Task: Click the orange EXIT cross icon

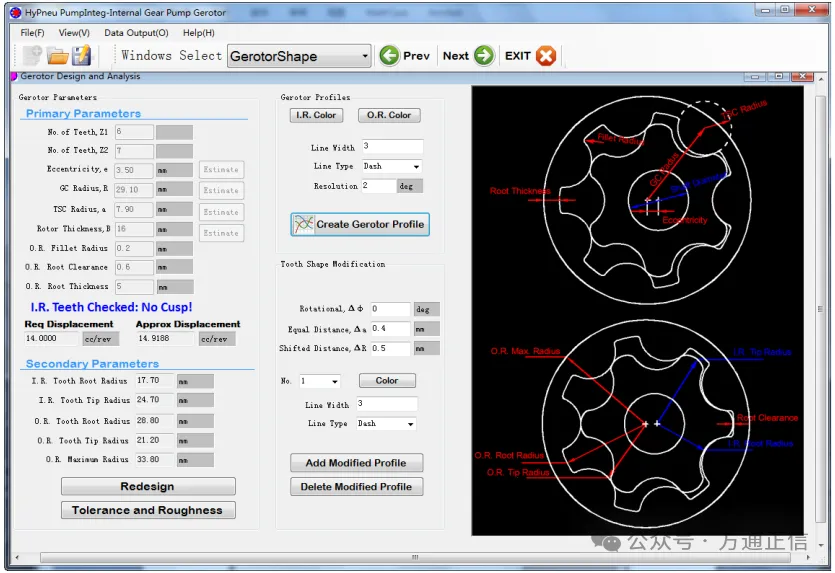Action: pyautogui.click(x=546, y=55)
